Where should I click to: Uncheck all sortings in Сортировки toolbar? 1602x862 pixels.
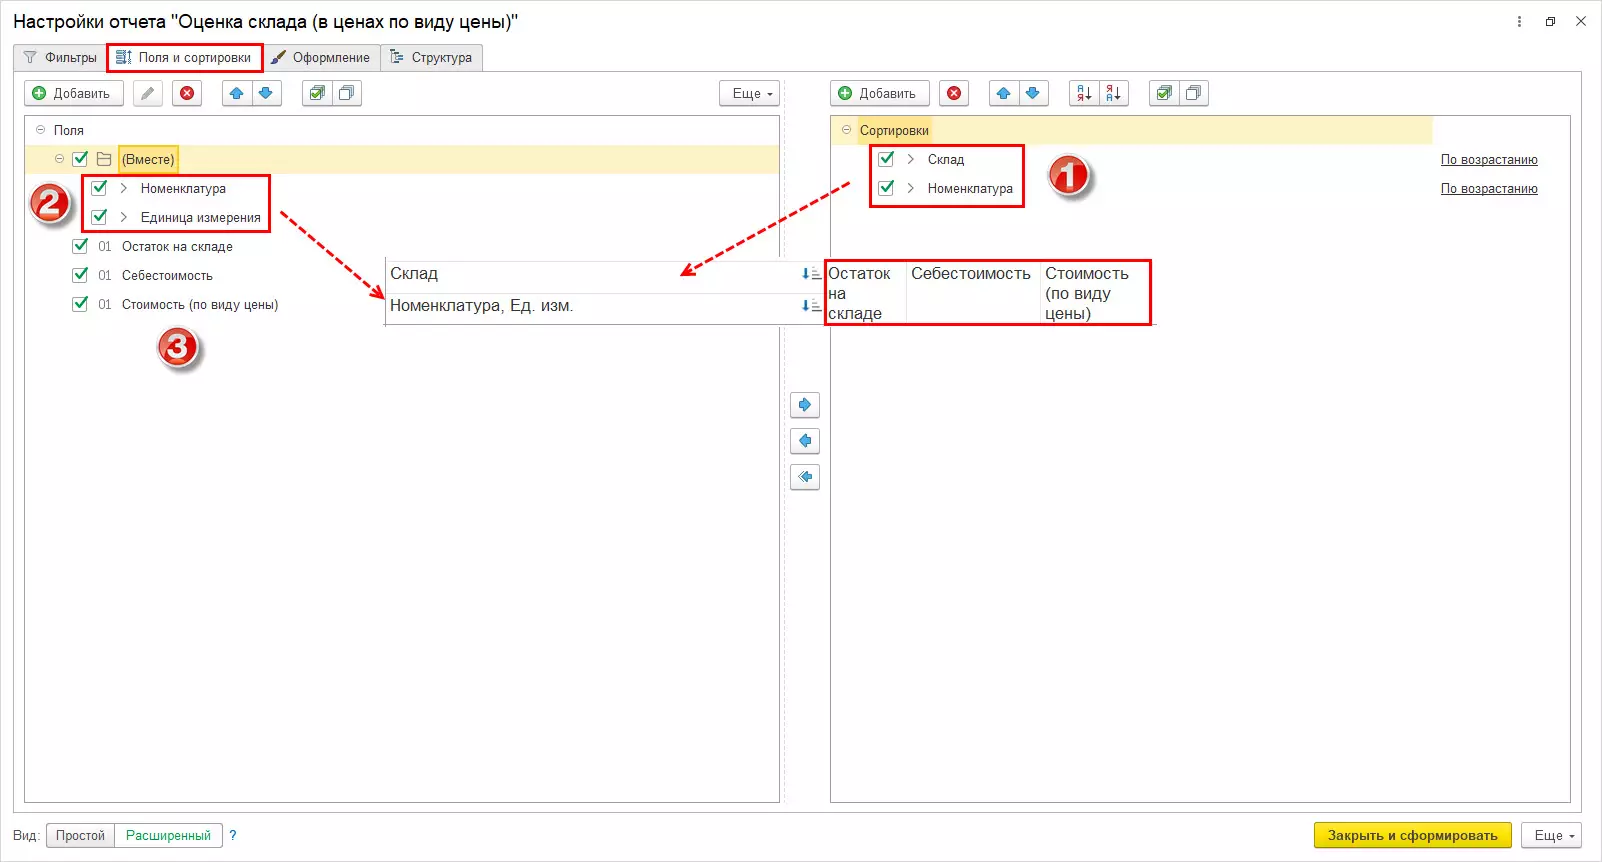tap(1193, 93)
